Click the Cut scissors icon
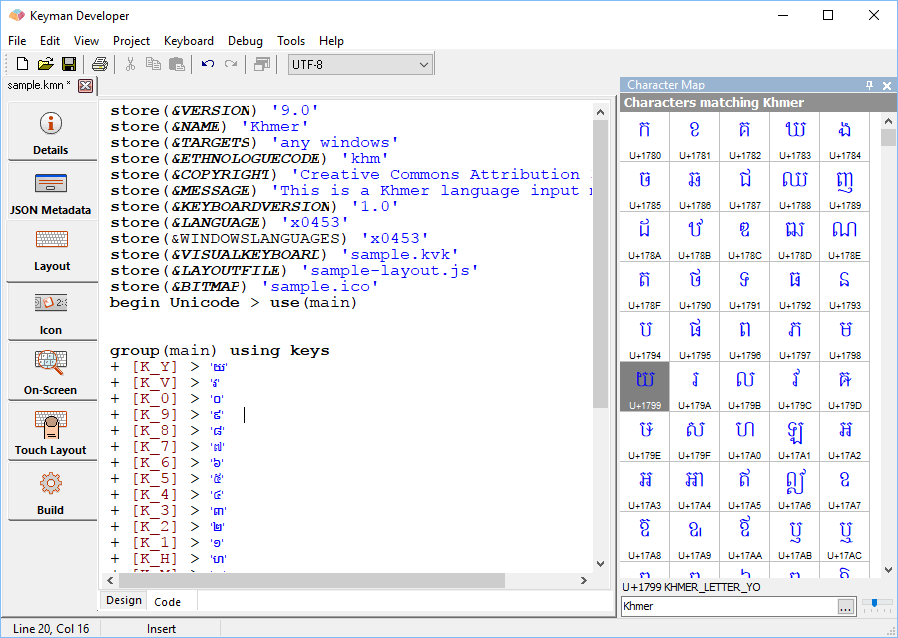This screenshot has height=638, width=898. 130,64
